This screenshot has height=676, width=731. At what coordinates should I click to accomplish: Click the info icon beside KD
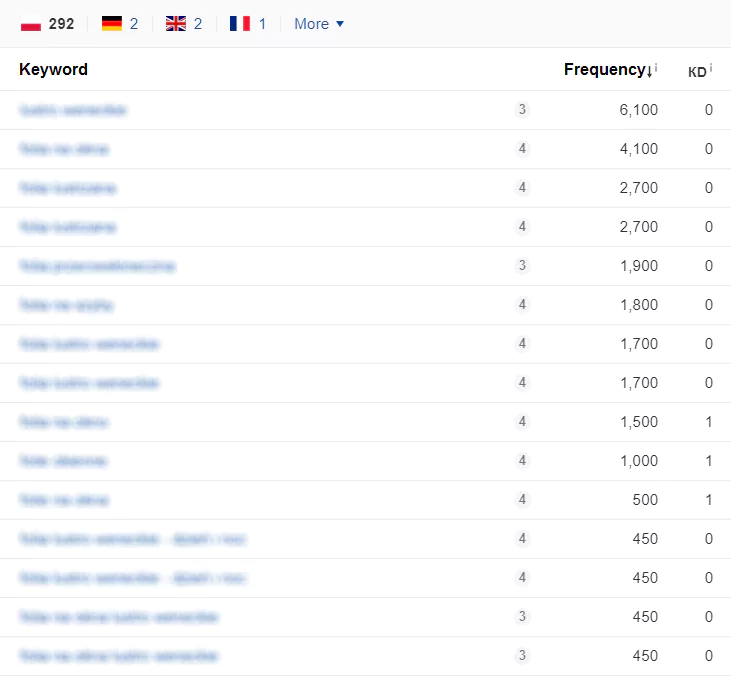point(711,69)
